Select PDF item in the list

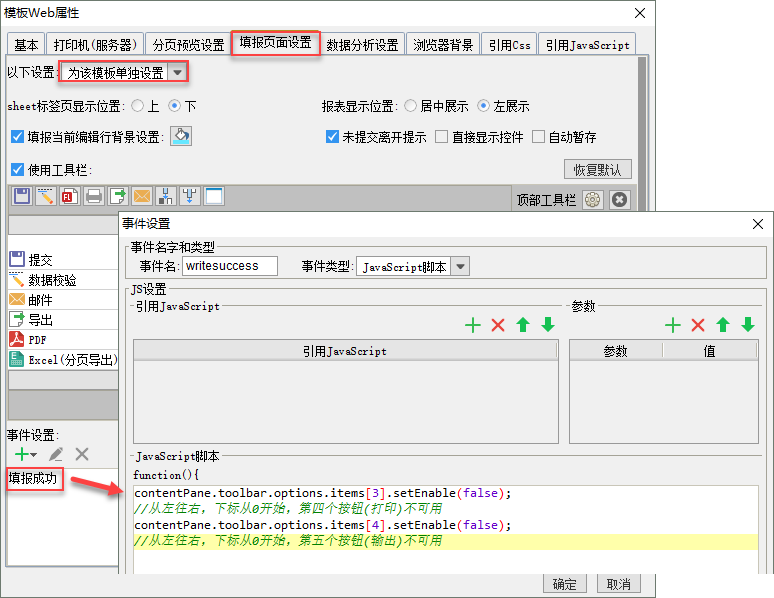[x=63, y=340]
